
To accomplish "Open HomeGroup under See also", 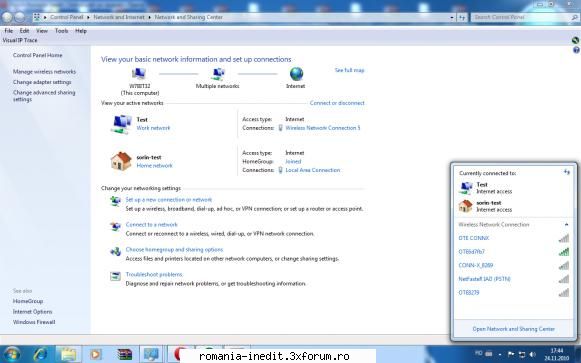I will pos(28,301).
